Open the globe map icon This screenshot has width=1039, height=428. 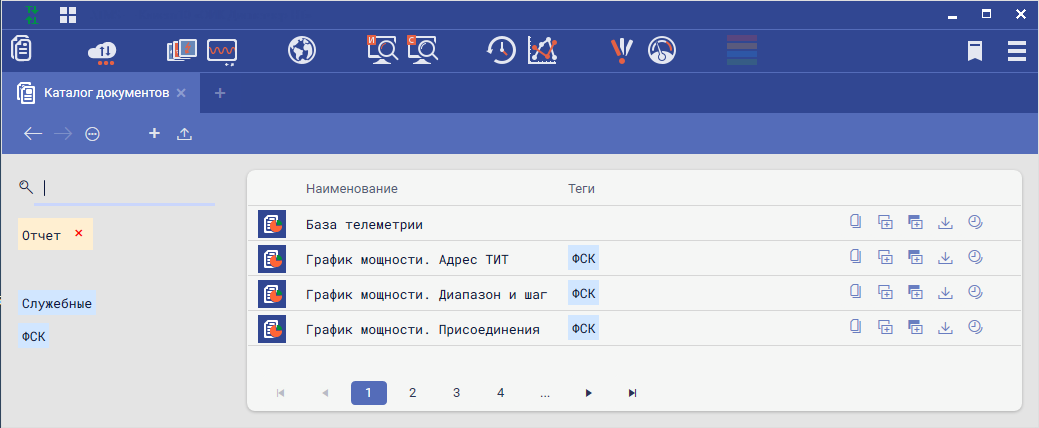(302, 50)
